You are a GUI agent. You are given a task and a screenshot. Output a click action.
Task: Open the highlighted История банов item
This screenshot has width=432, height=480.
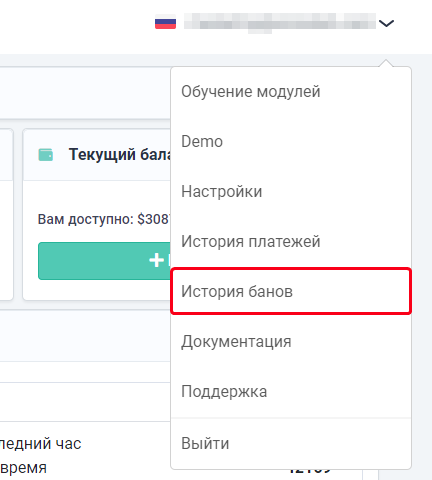click(291, 291)
